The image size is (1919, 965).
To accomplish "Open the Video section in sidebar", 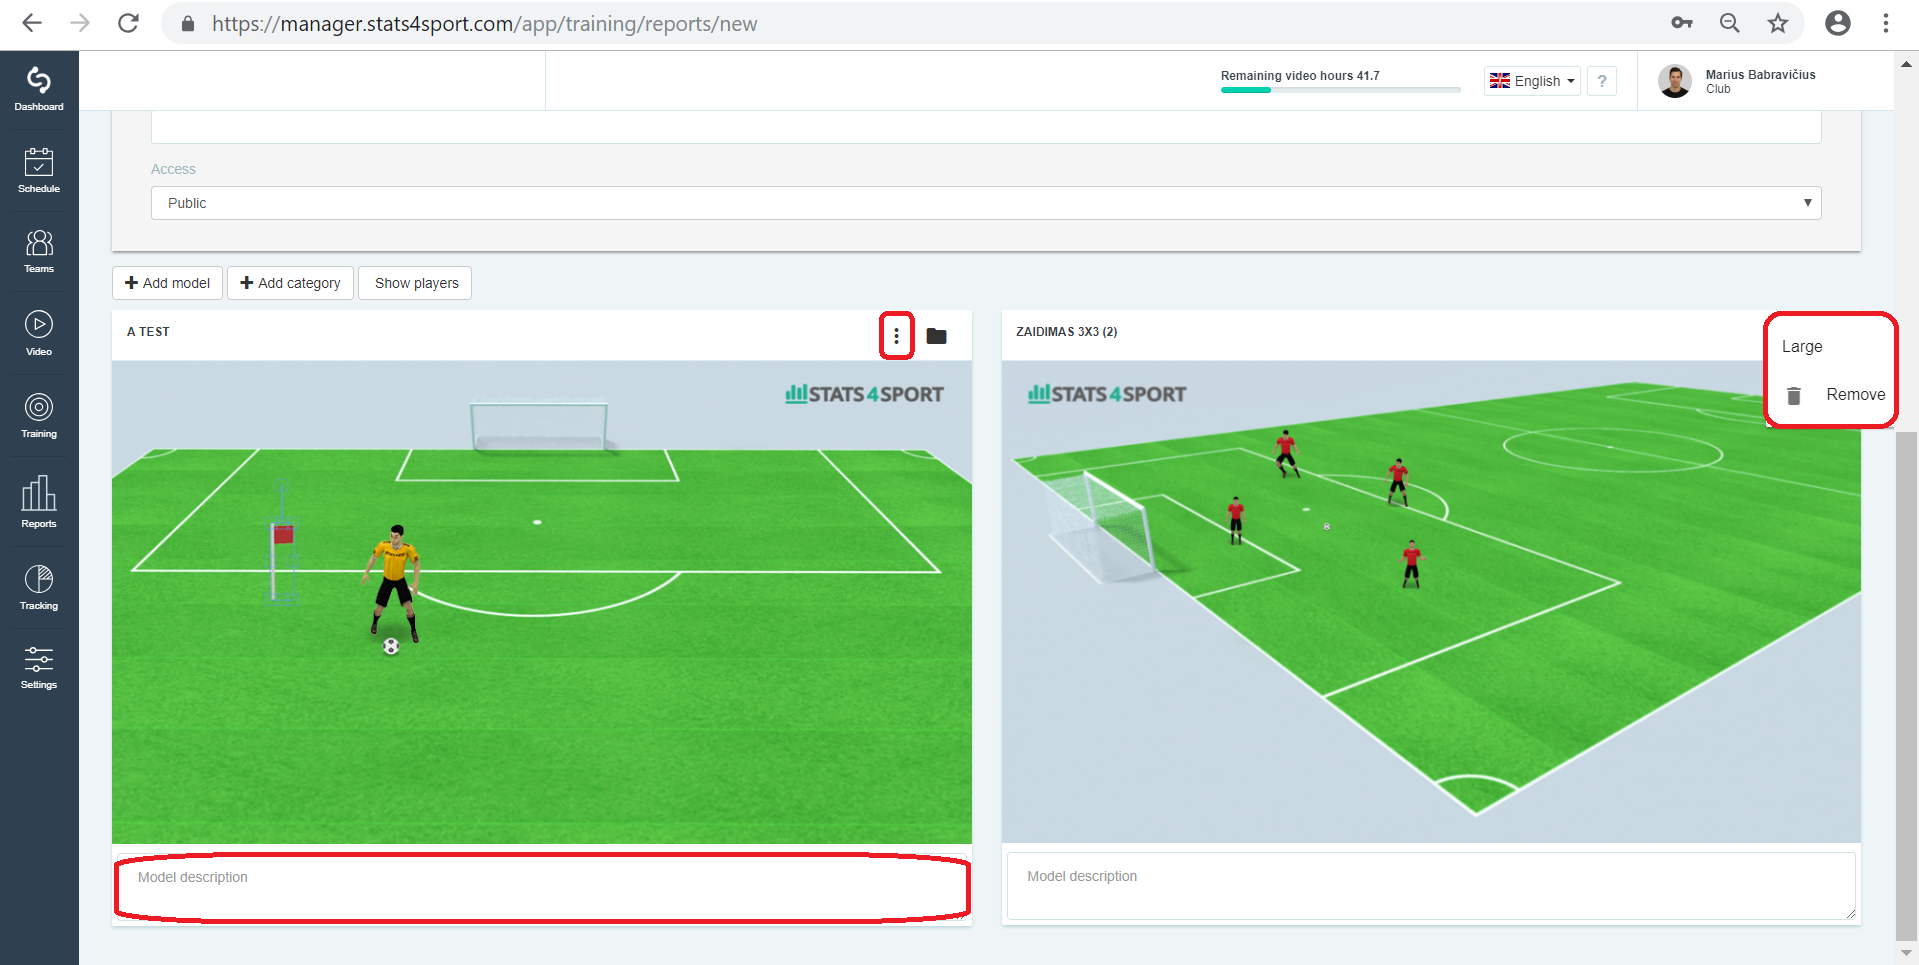I will tap(39, 334).
